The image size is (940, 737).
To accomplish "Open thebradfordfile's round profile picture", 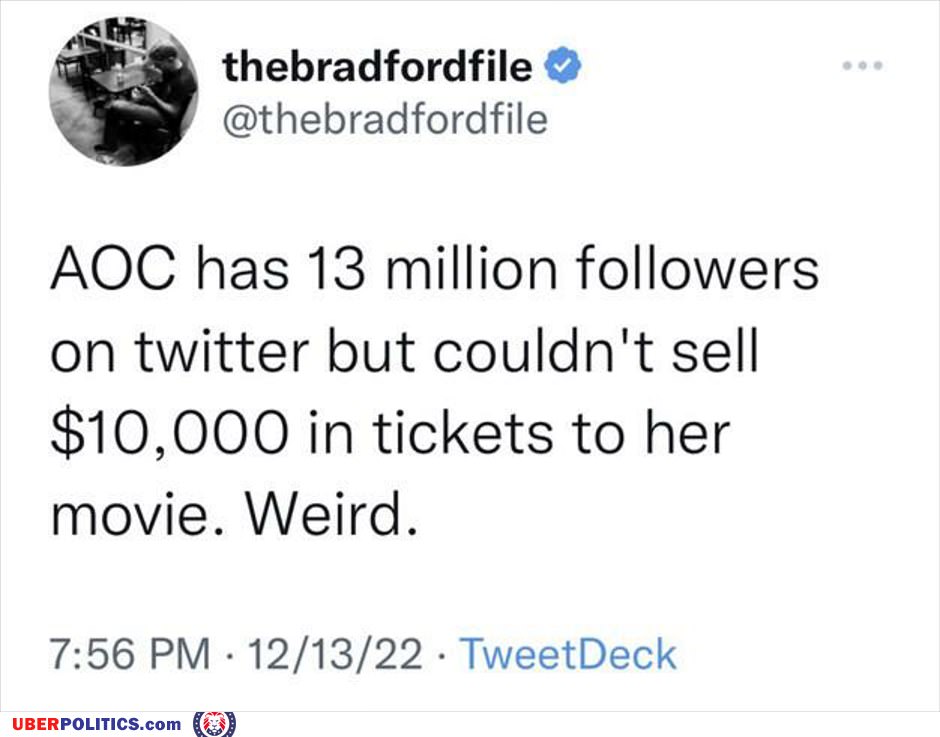I will (x=124, y=91).
